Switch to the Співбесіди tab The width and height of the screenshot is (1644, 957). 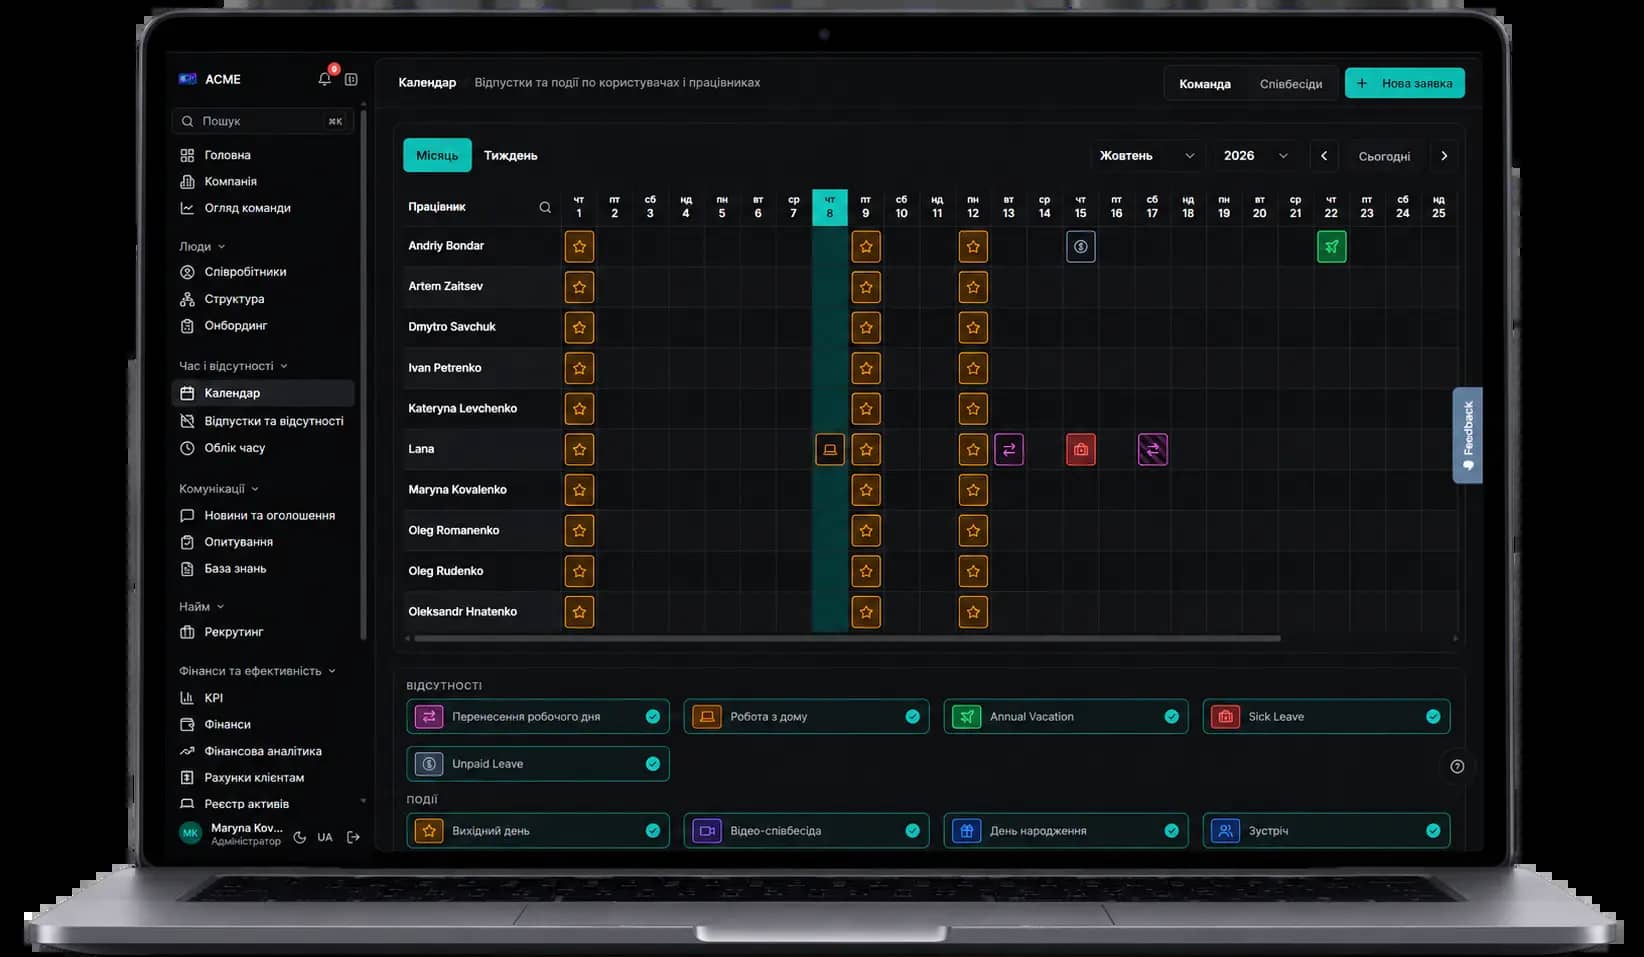[x=1291, y=84]
